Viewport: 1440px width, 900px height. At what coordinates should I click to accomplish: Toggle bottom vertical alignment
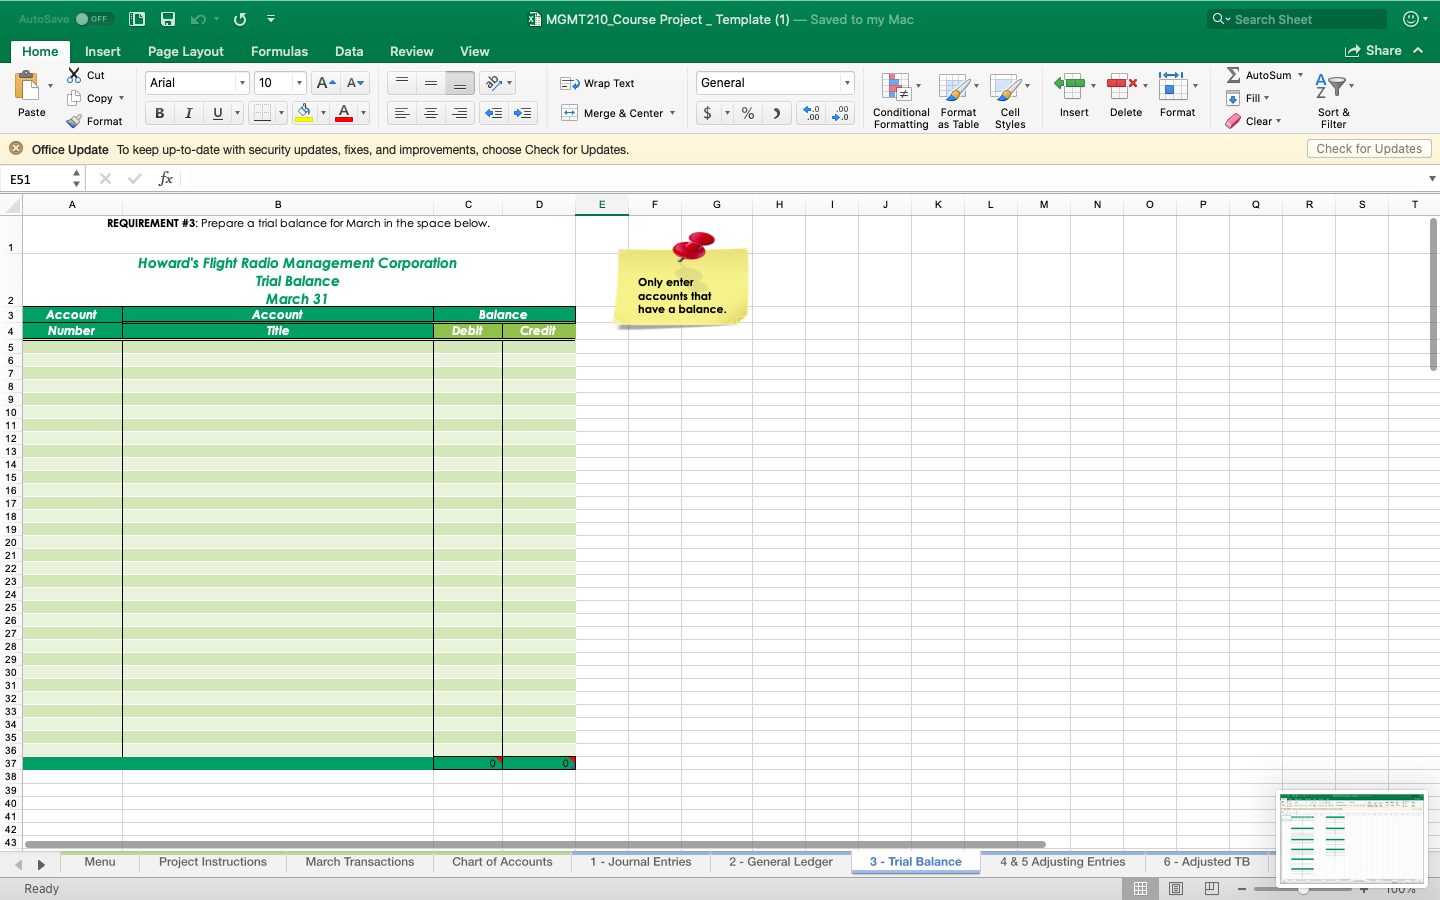click(x=460, y=83)
